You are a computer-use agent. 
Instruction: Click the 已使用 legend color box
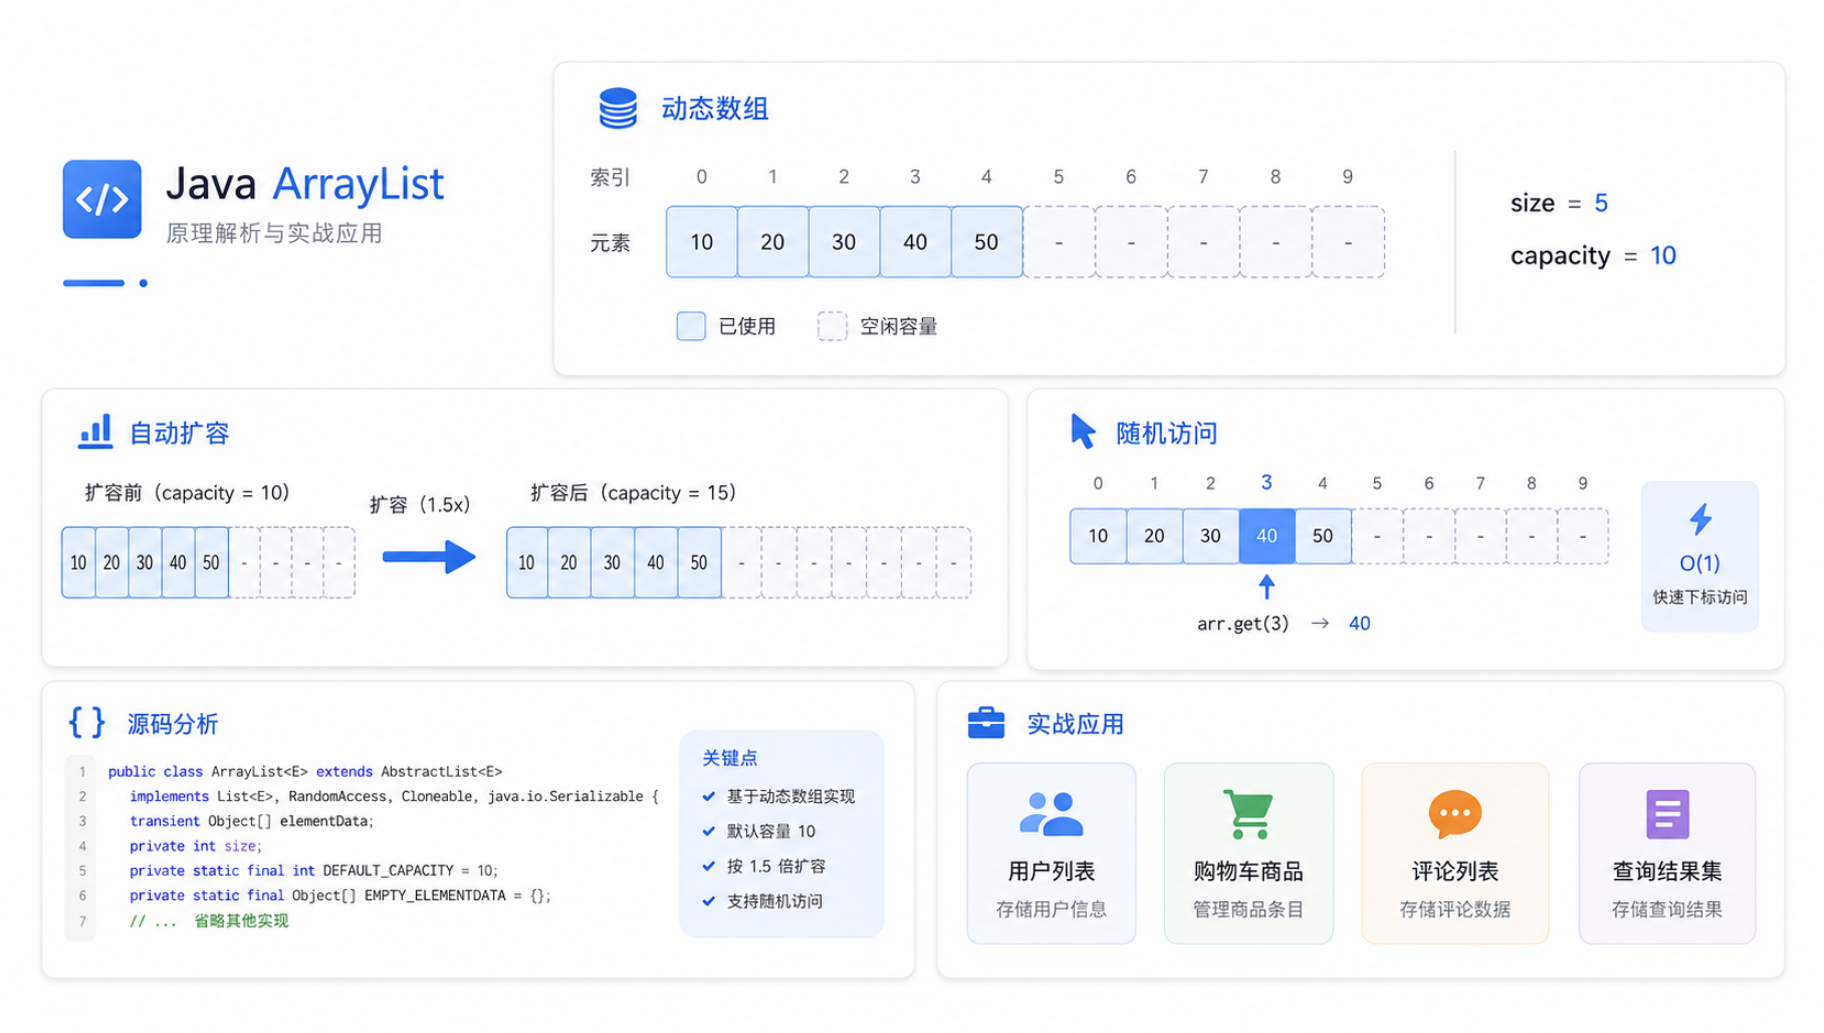(691, 326)
